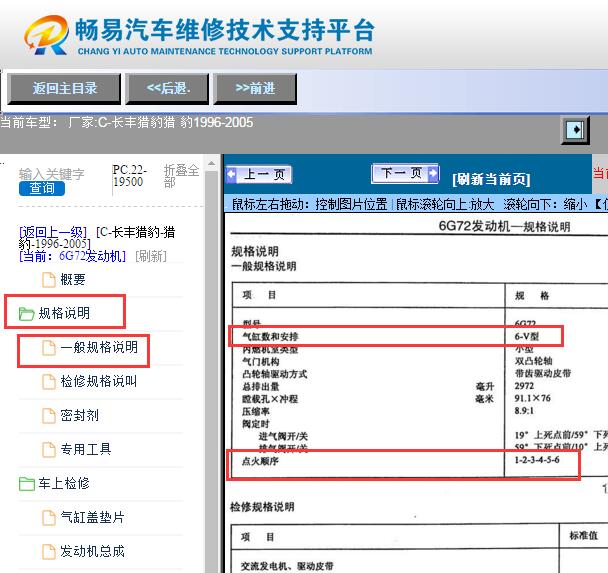The height and width of the screenshot is (573, 608).
Task: Click the PC.22-19500 text in sidebar
Action: click(x=130, y=176)
